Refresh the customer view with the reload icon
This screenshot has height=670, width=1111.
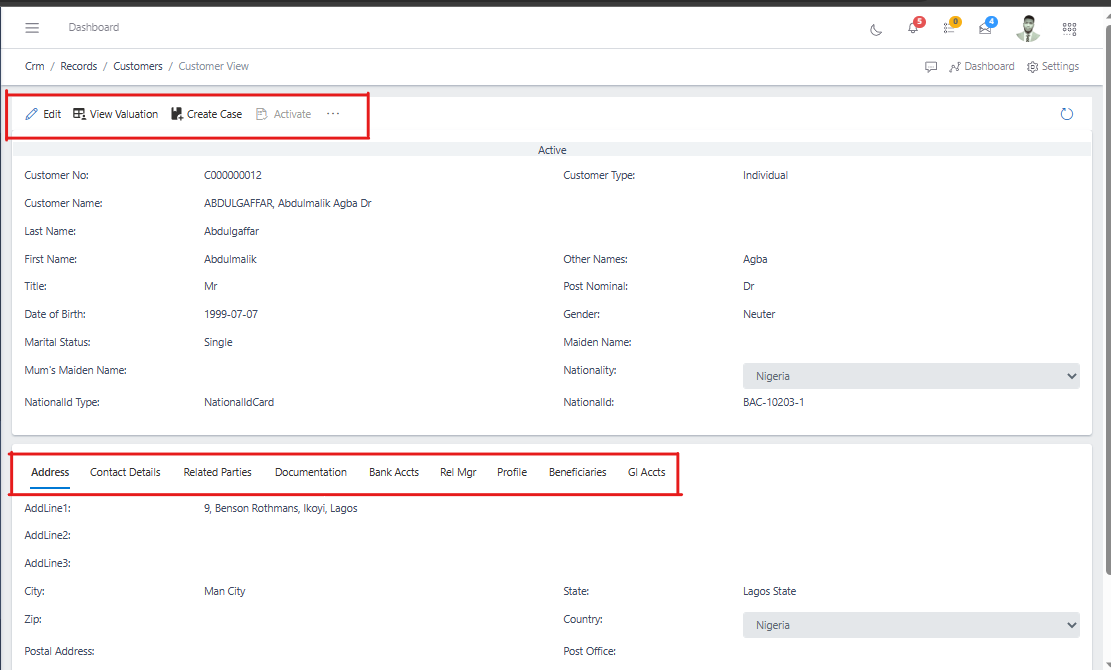click(x=1066, y=113)
